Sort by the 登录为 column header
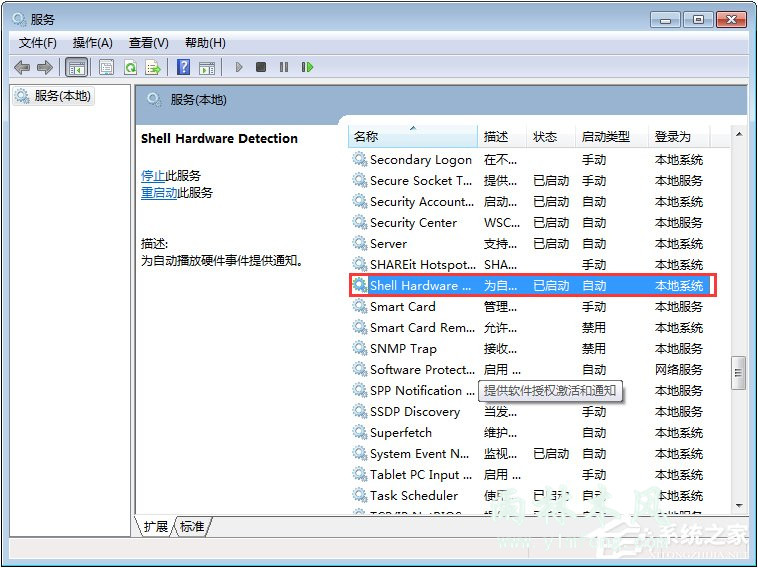The width and height of the screenshot is (758, 568). point(679,137)
